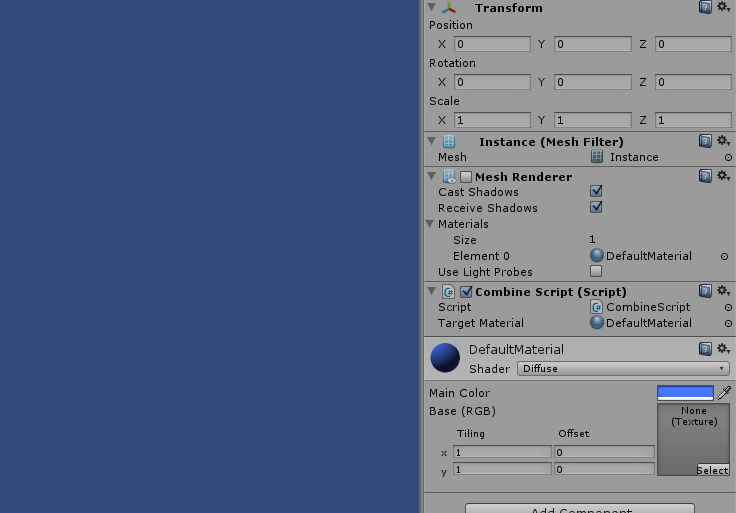This screenshot has height=513, width=736.
Task: Edit Position X field
Action: point(492,44)
